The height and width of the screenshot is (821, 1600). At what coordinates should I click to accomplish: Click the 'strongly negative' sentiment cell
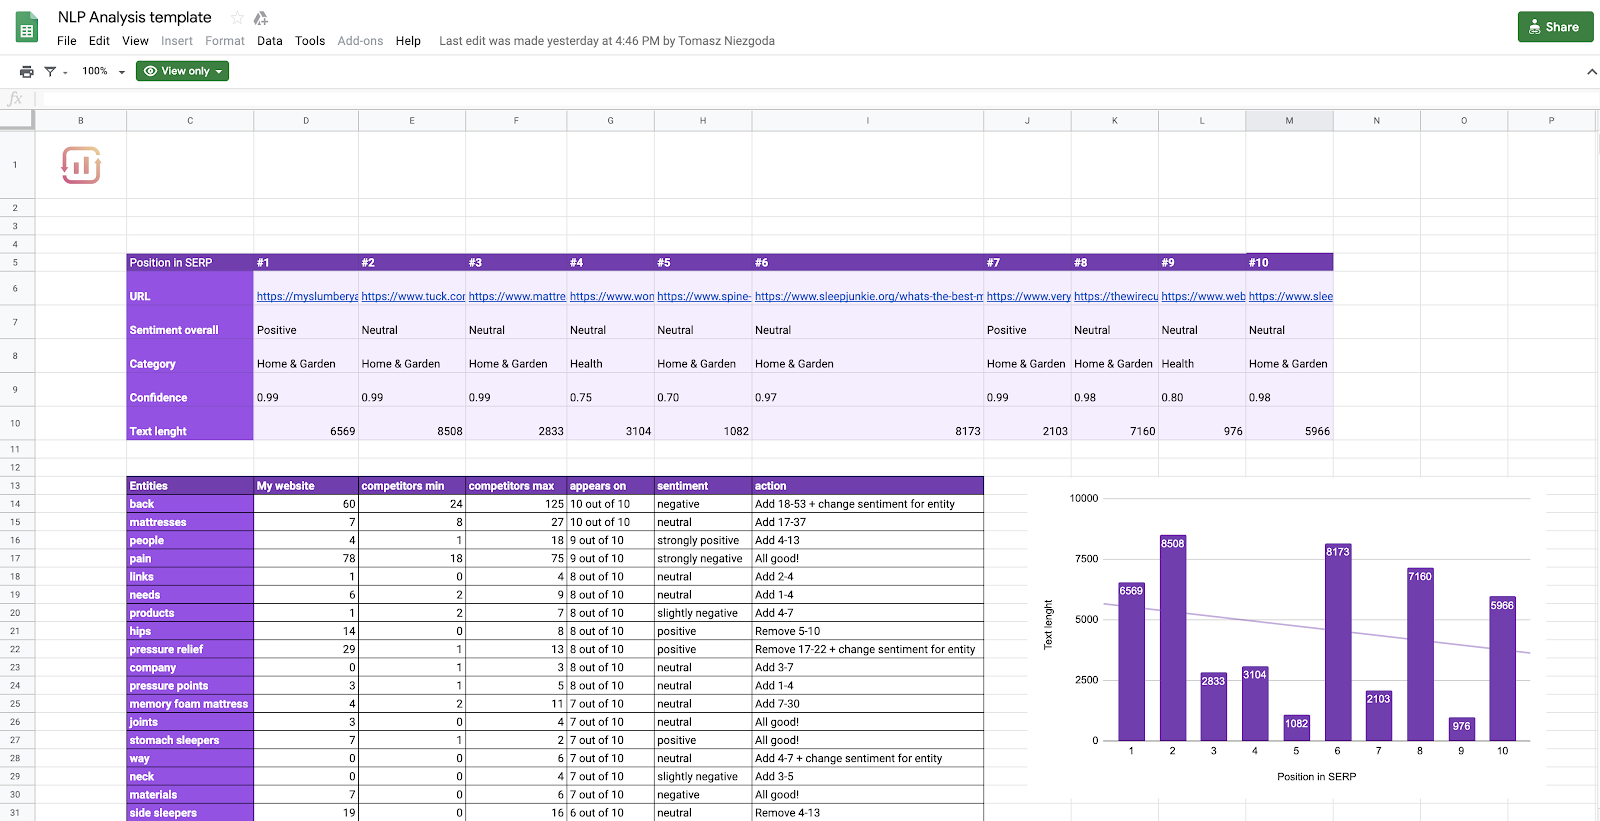coord(703,559)
